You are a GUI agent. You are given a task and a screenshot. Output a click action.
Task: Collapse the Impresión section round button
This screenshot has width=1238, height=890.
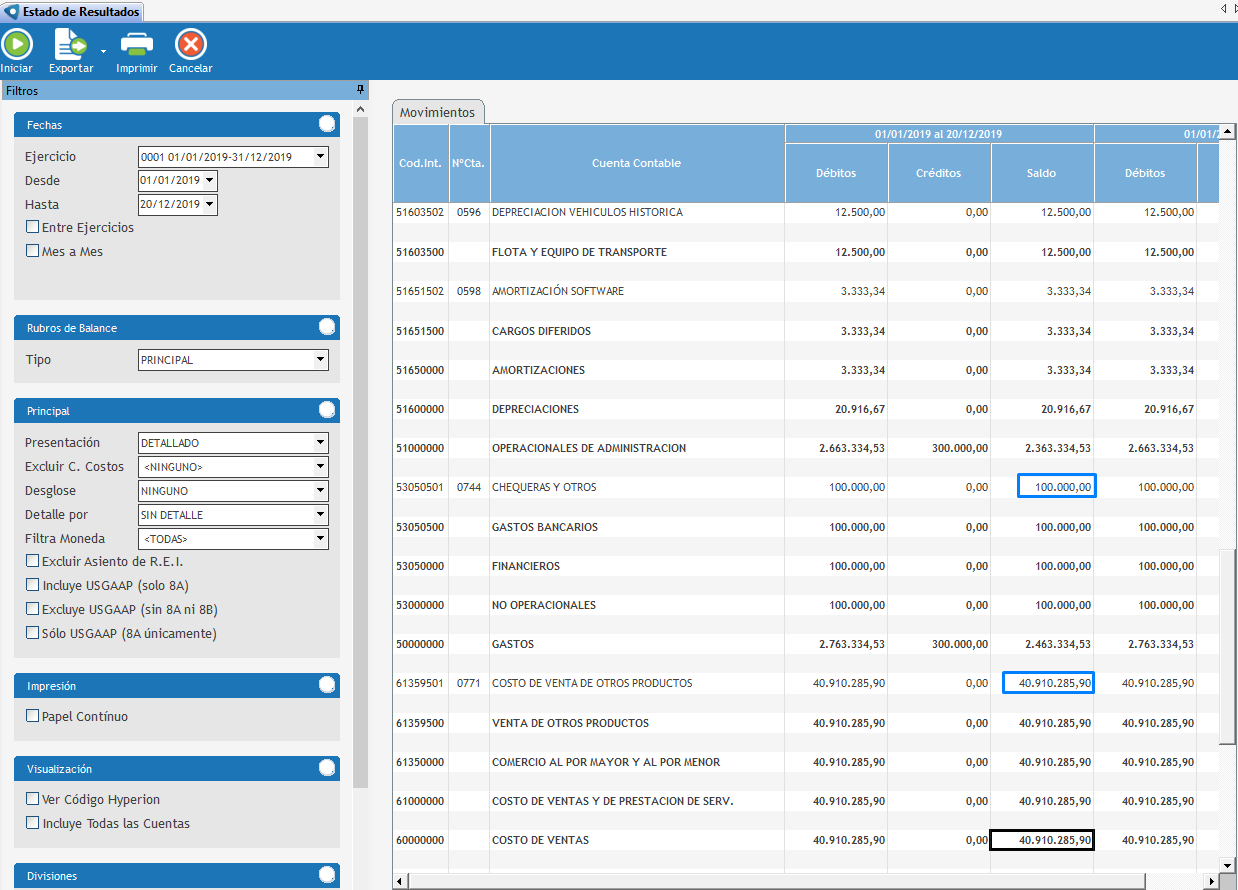[x=326, y=686]
